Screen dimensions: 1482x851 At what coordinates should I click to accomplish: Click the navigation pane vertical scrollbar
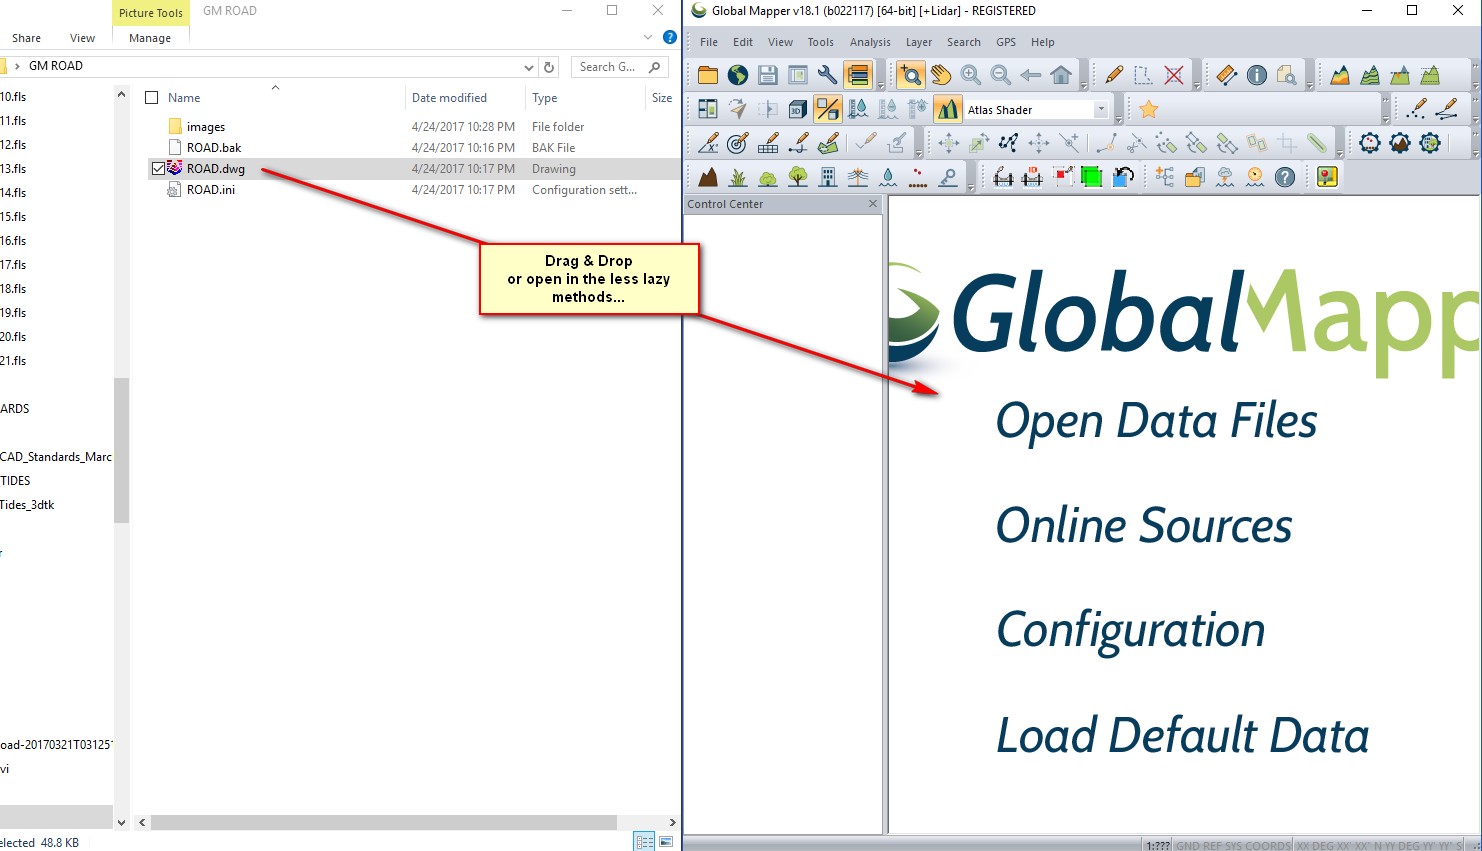coord(121,450)
